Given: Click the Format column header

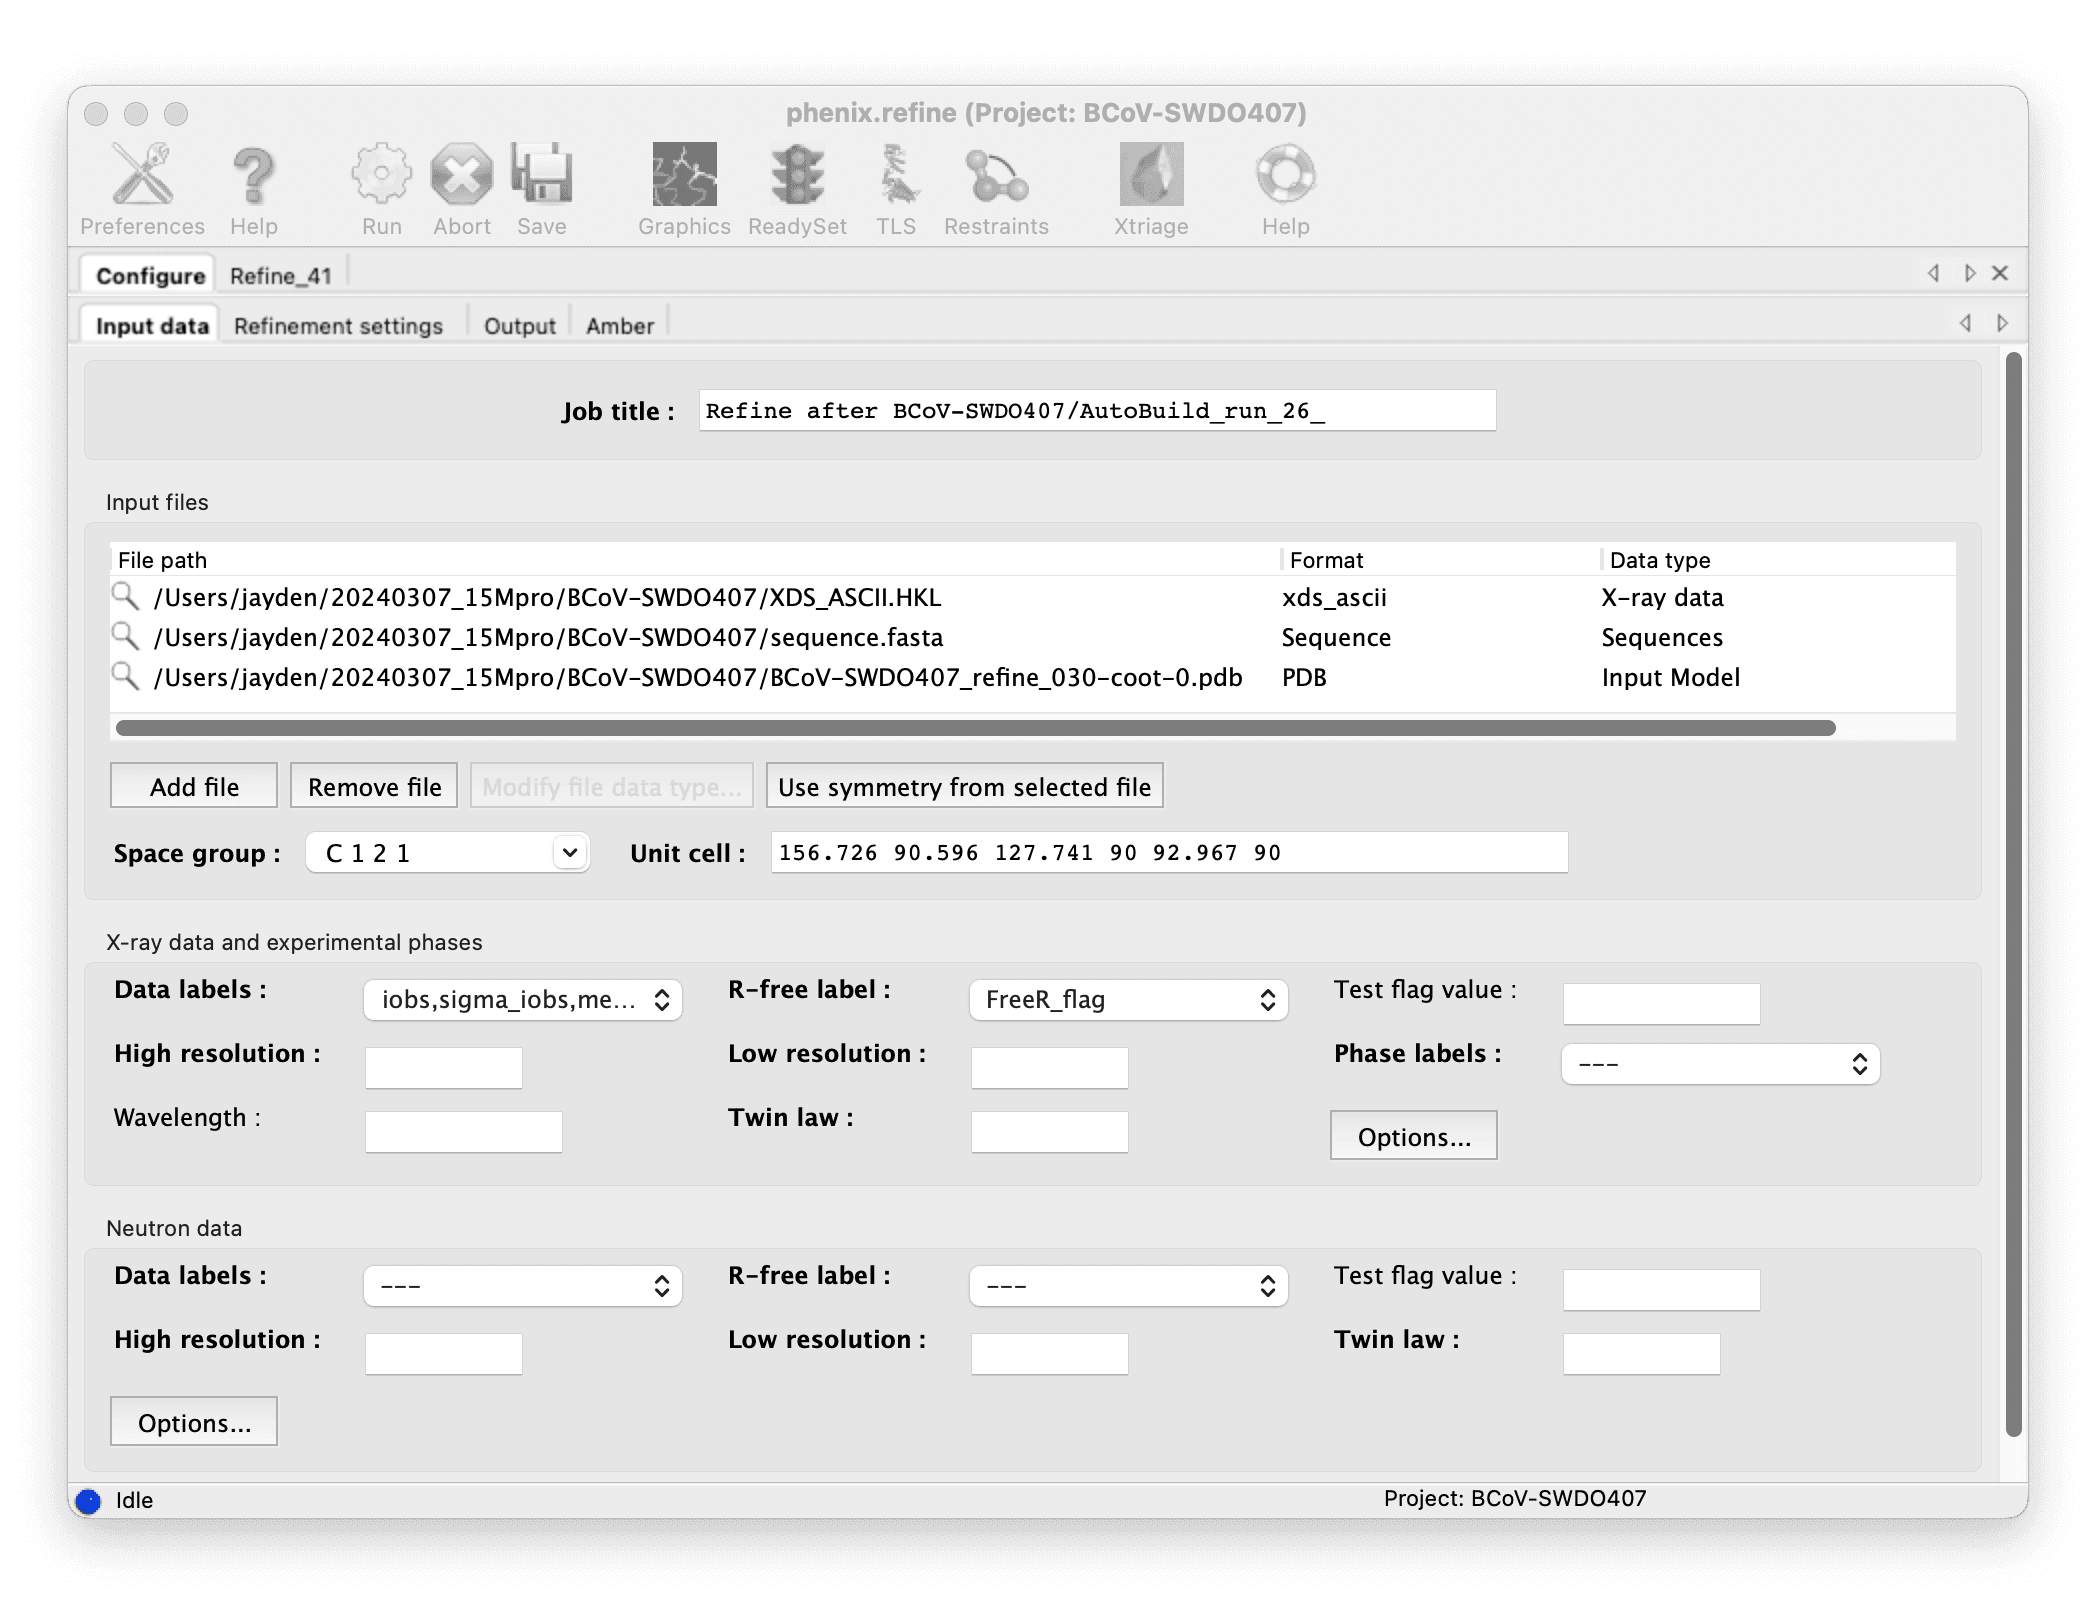Looking at the screenshot, I should 1440,560.
